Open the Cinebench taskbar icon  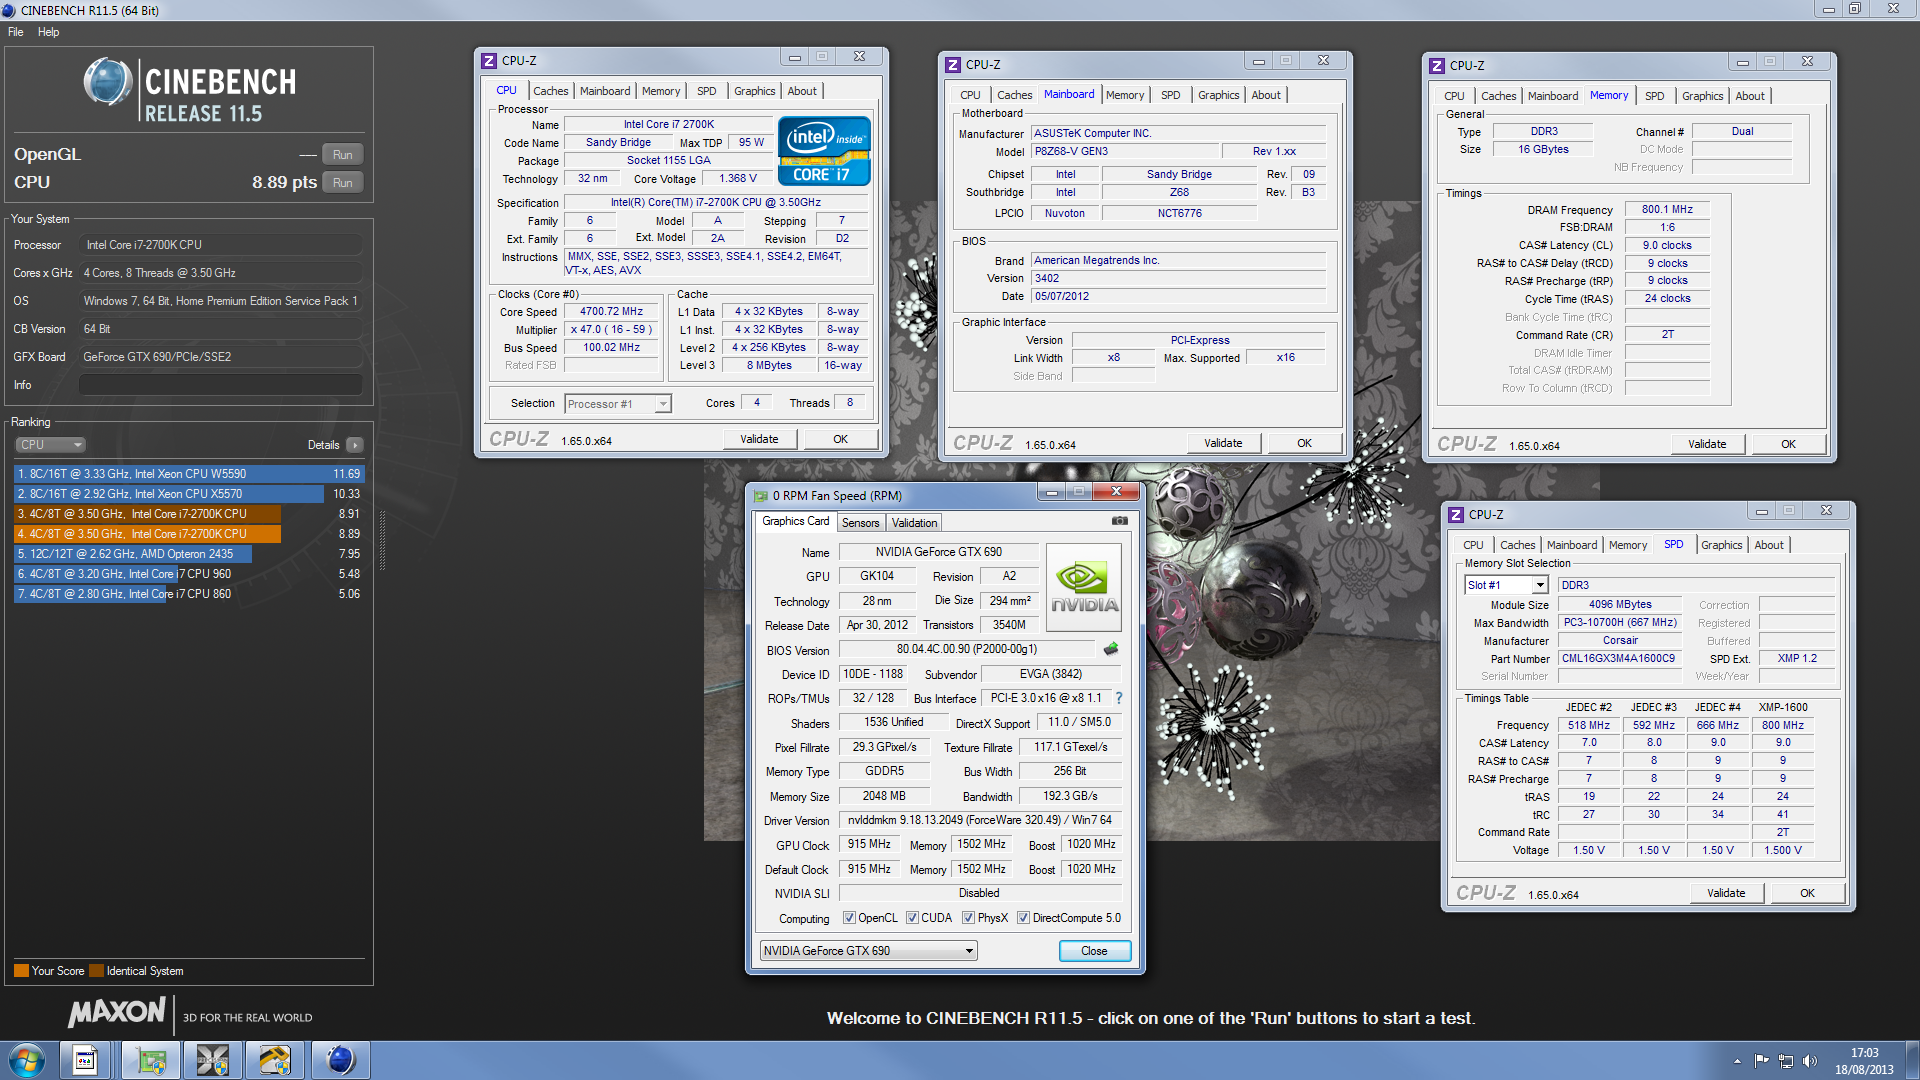coord(340,1060)
